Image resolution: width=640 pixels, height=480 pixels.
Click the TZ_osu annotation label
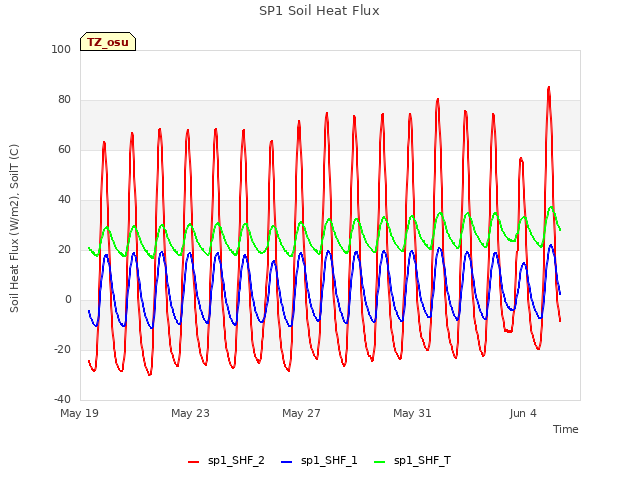tap(108, 42)
